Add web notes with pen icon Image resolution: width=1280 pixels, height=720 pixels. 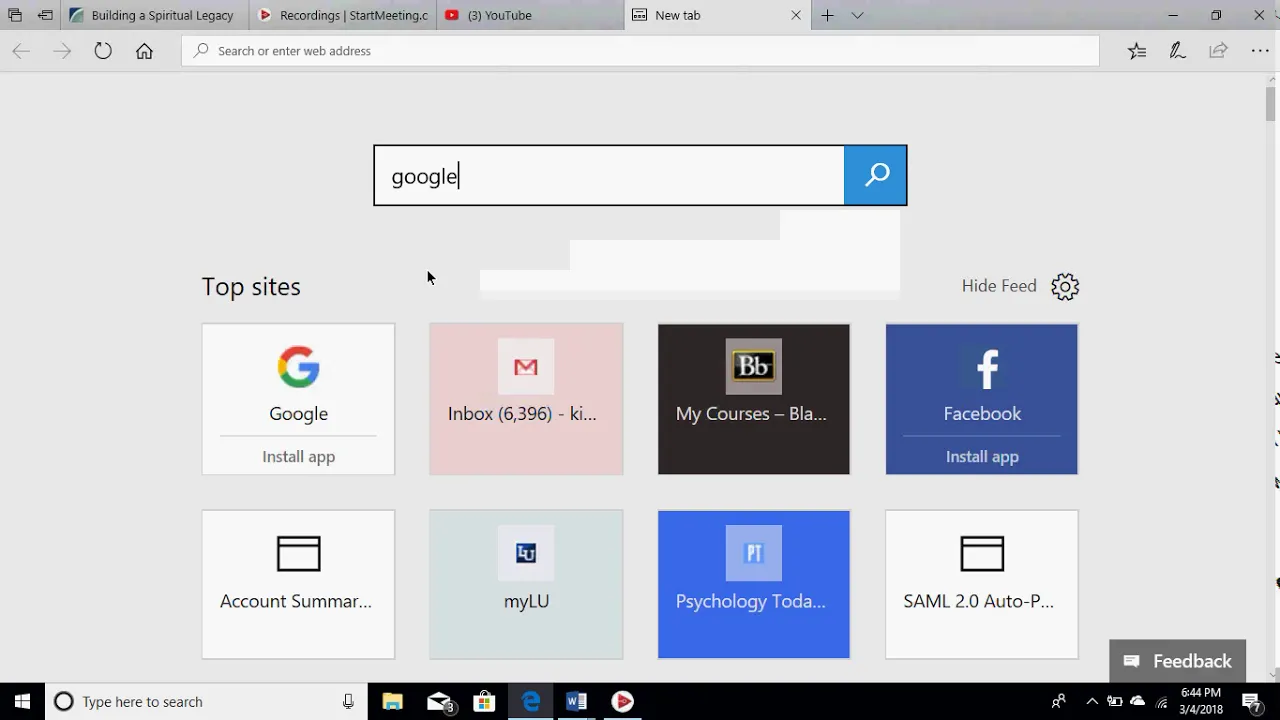1177,51
